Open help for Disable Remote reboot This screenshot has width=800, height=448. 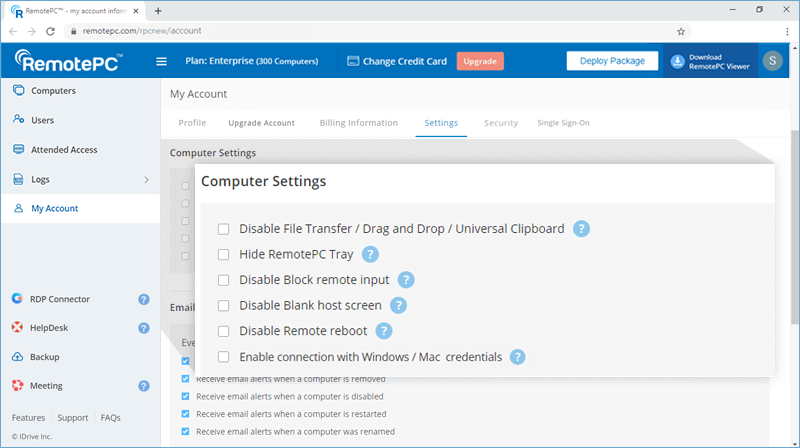tap(384, 331)
